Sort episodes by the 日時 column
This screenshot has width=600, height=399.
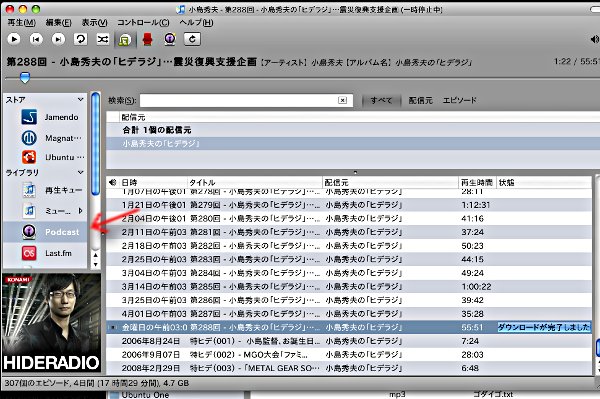pos(153,182)
